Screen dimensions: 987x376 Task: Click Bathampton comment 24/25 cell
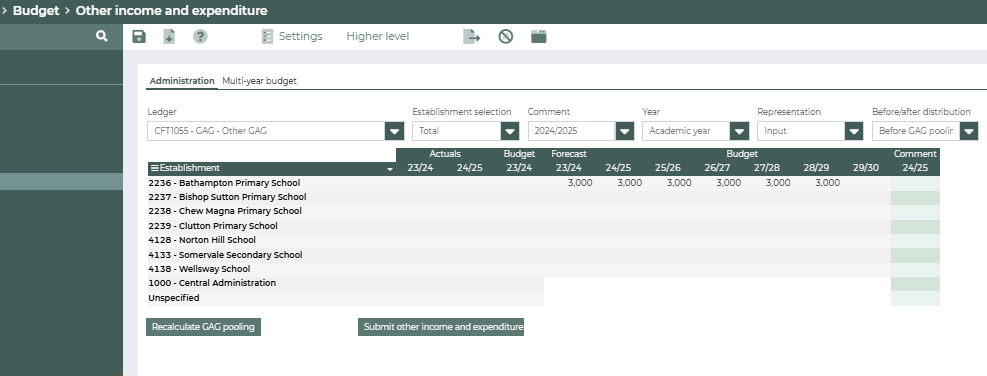pyautogui.click(x=915, y=183)
